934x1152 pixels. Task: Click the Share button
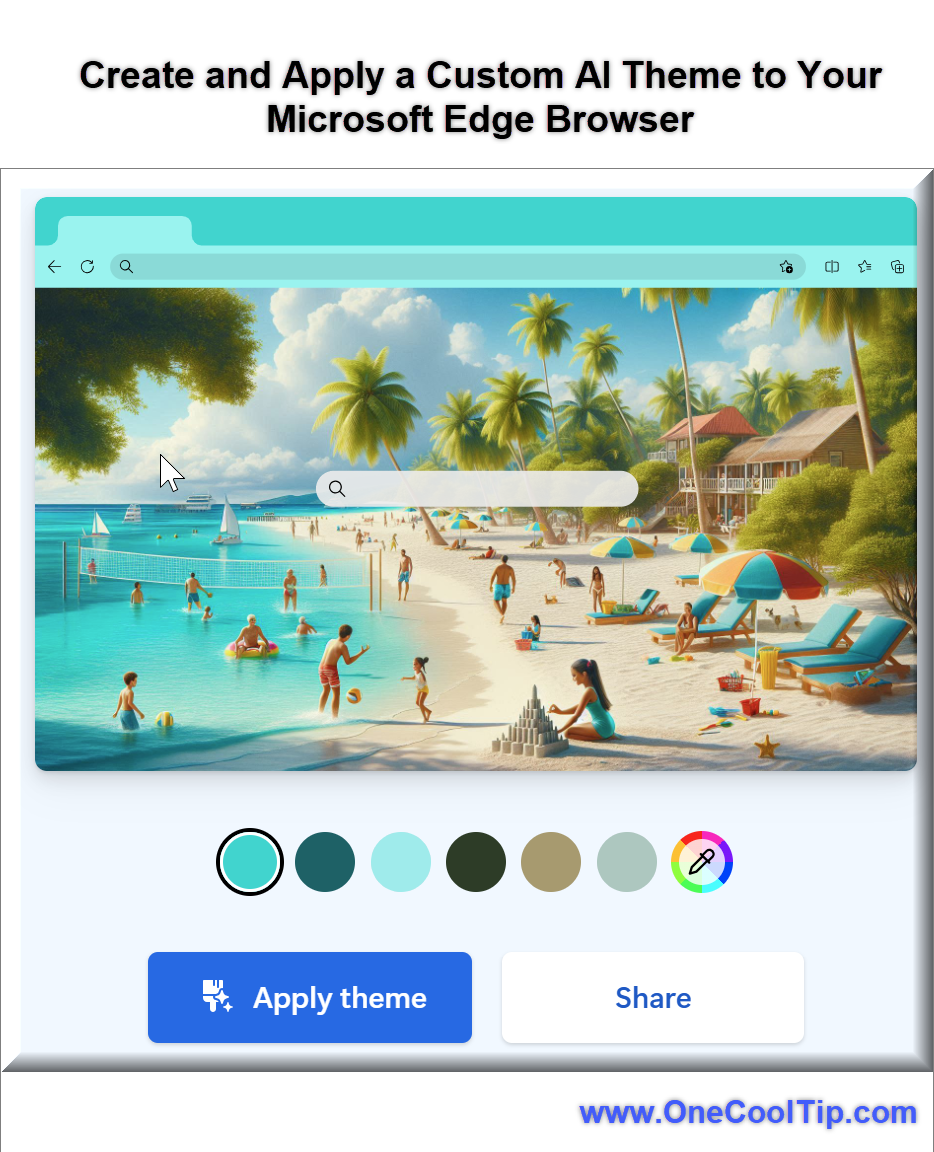point(653,998)
